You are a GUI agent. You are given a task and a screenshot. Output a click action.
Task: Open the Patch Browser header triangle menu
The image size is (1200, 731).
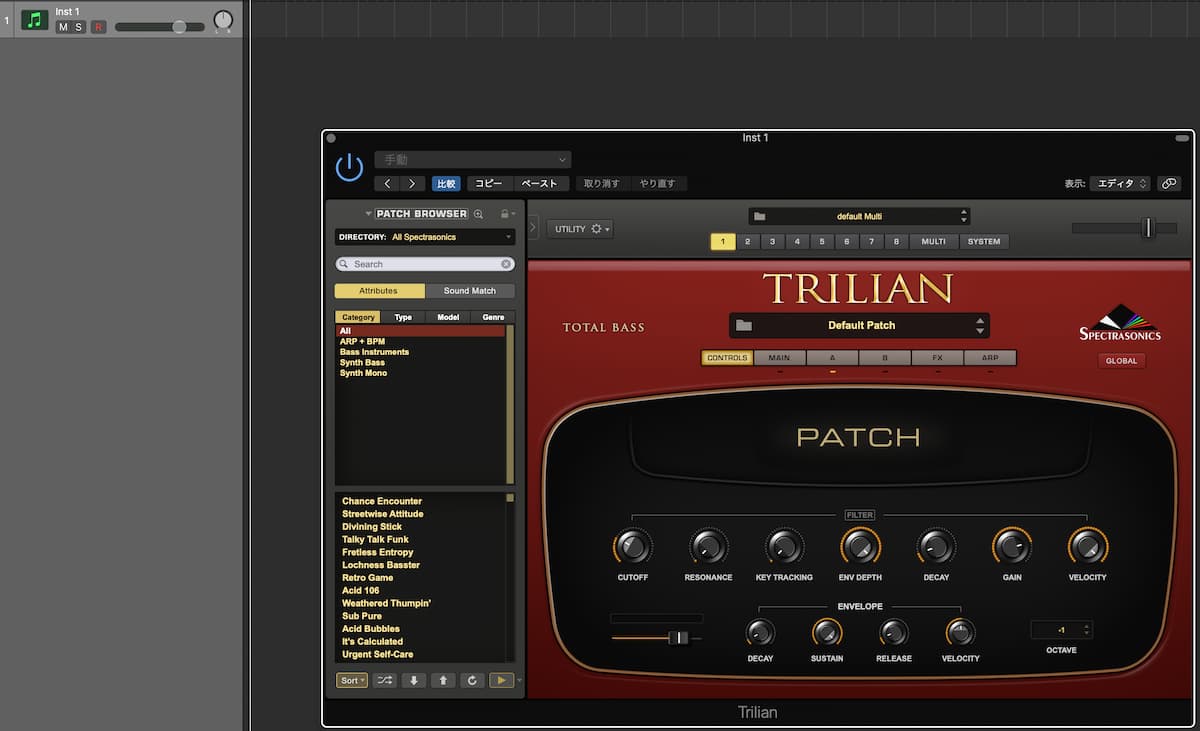pyautogui.click(x=368, y=213)
